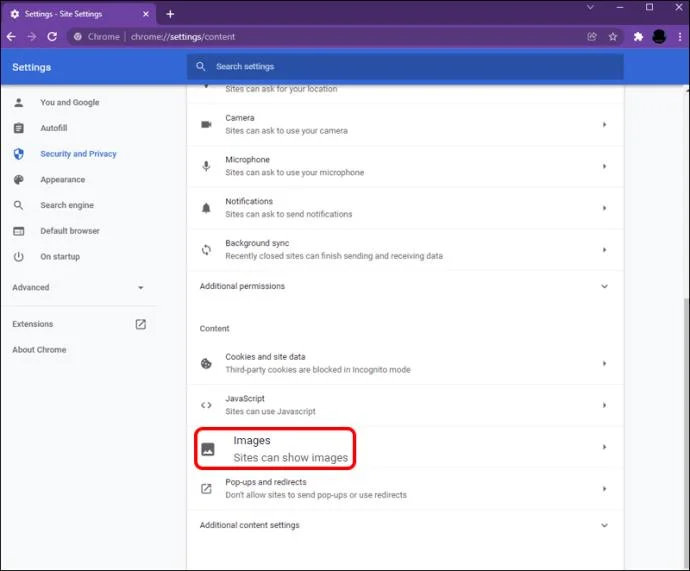Share this page from the address bar

592,37
